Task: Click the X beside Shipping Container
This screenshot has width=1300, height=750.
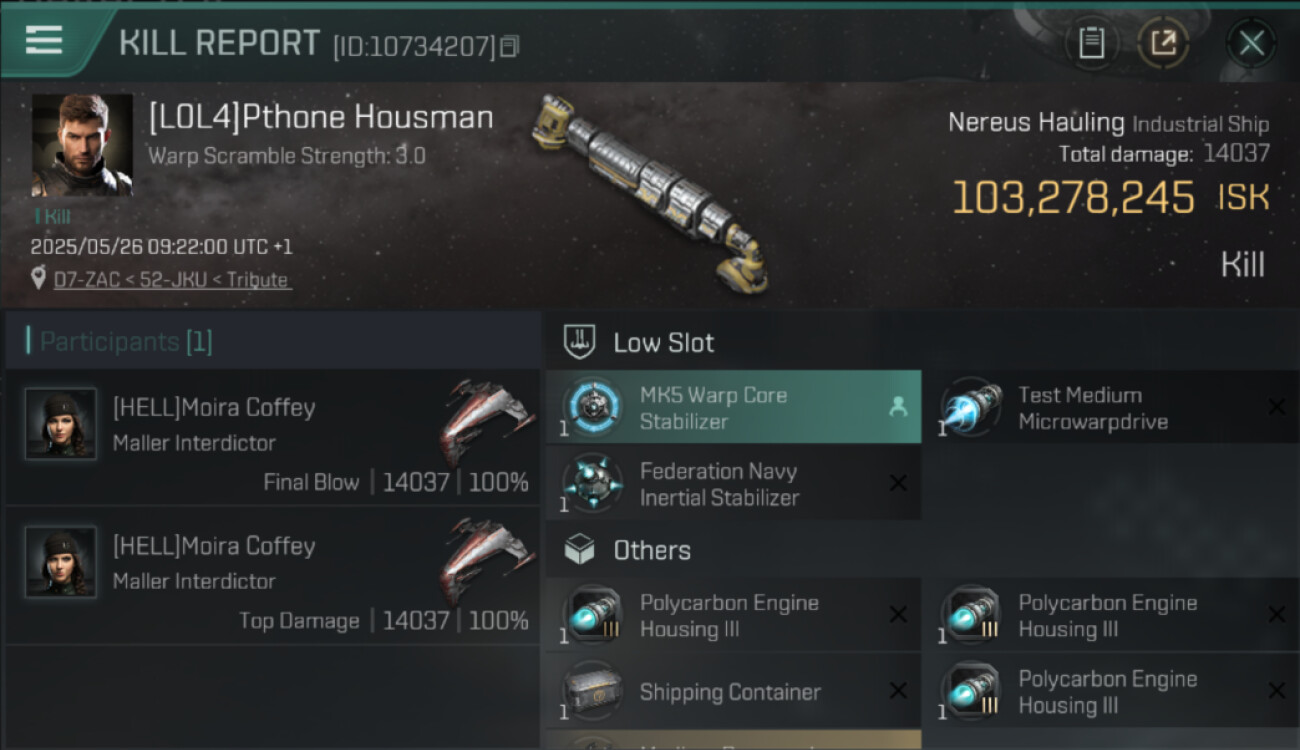Action: point(898,691)
